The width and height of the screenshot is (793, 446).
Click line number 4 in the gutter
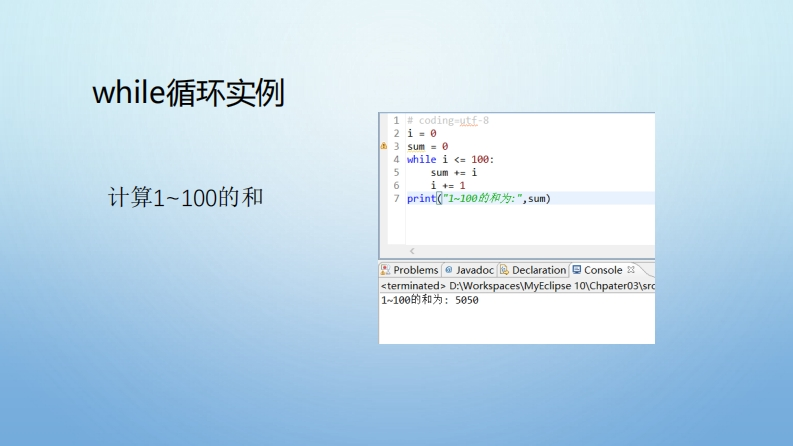tap(396, 159)
